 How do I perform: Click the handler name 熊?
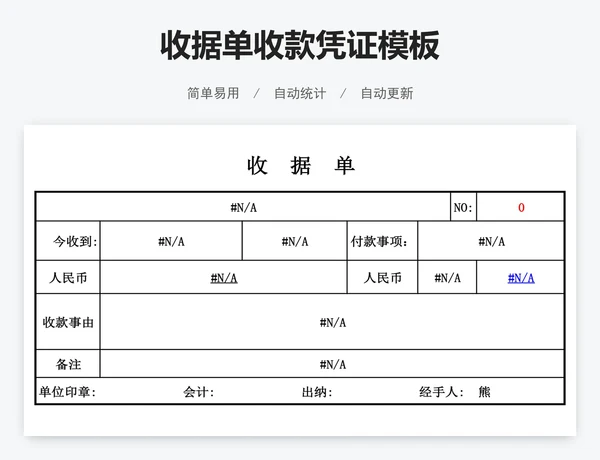[484, 391]
